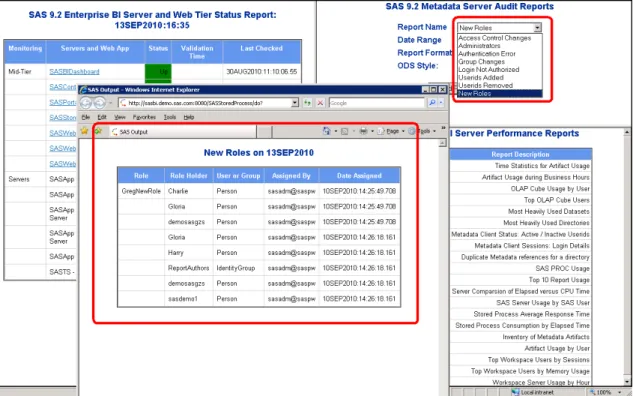This screenshot has height=396, width=633.
Task: Click the browser Forward arrow button
Action: 99,103
